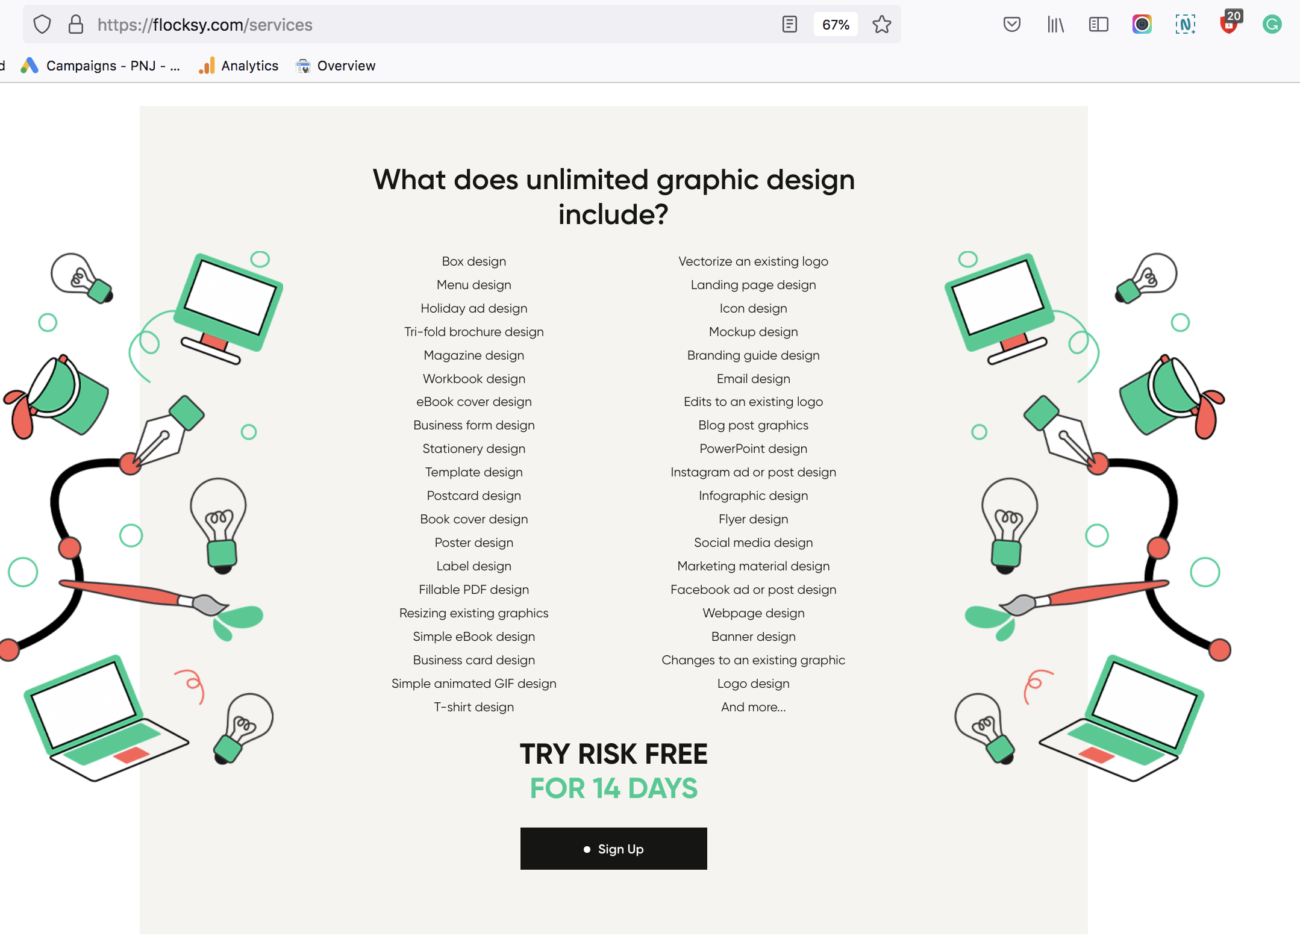The width and height of the screenshot is (1300, 948).
Task: Open the colorful circle extension icon
Action: [1142, 24]
